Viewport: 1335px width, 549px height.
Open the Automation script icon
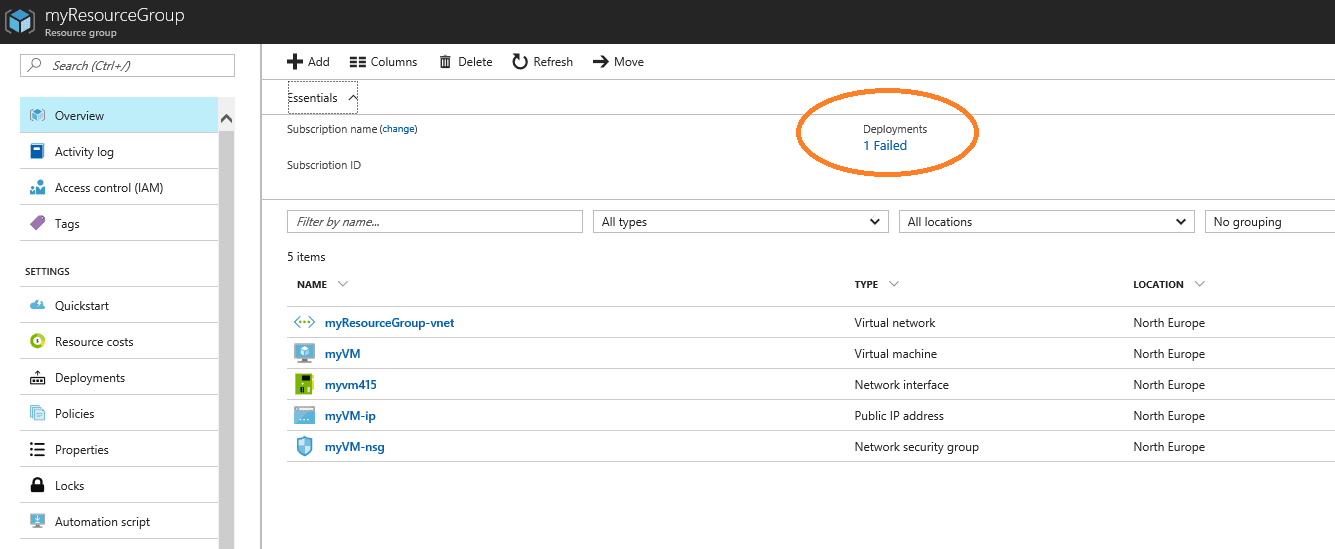pos(38,522)
